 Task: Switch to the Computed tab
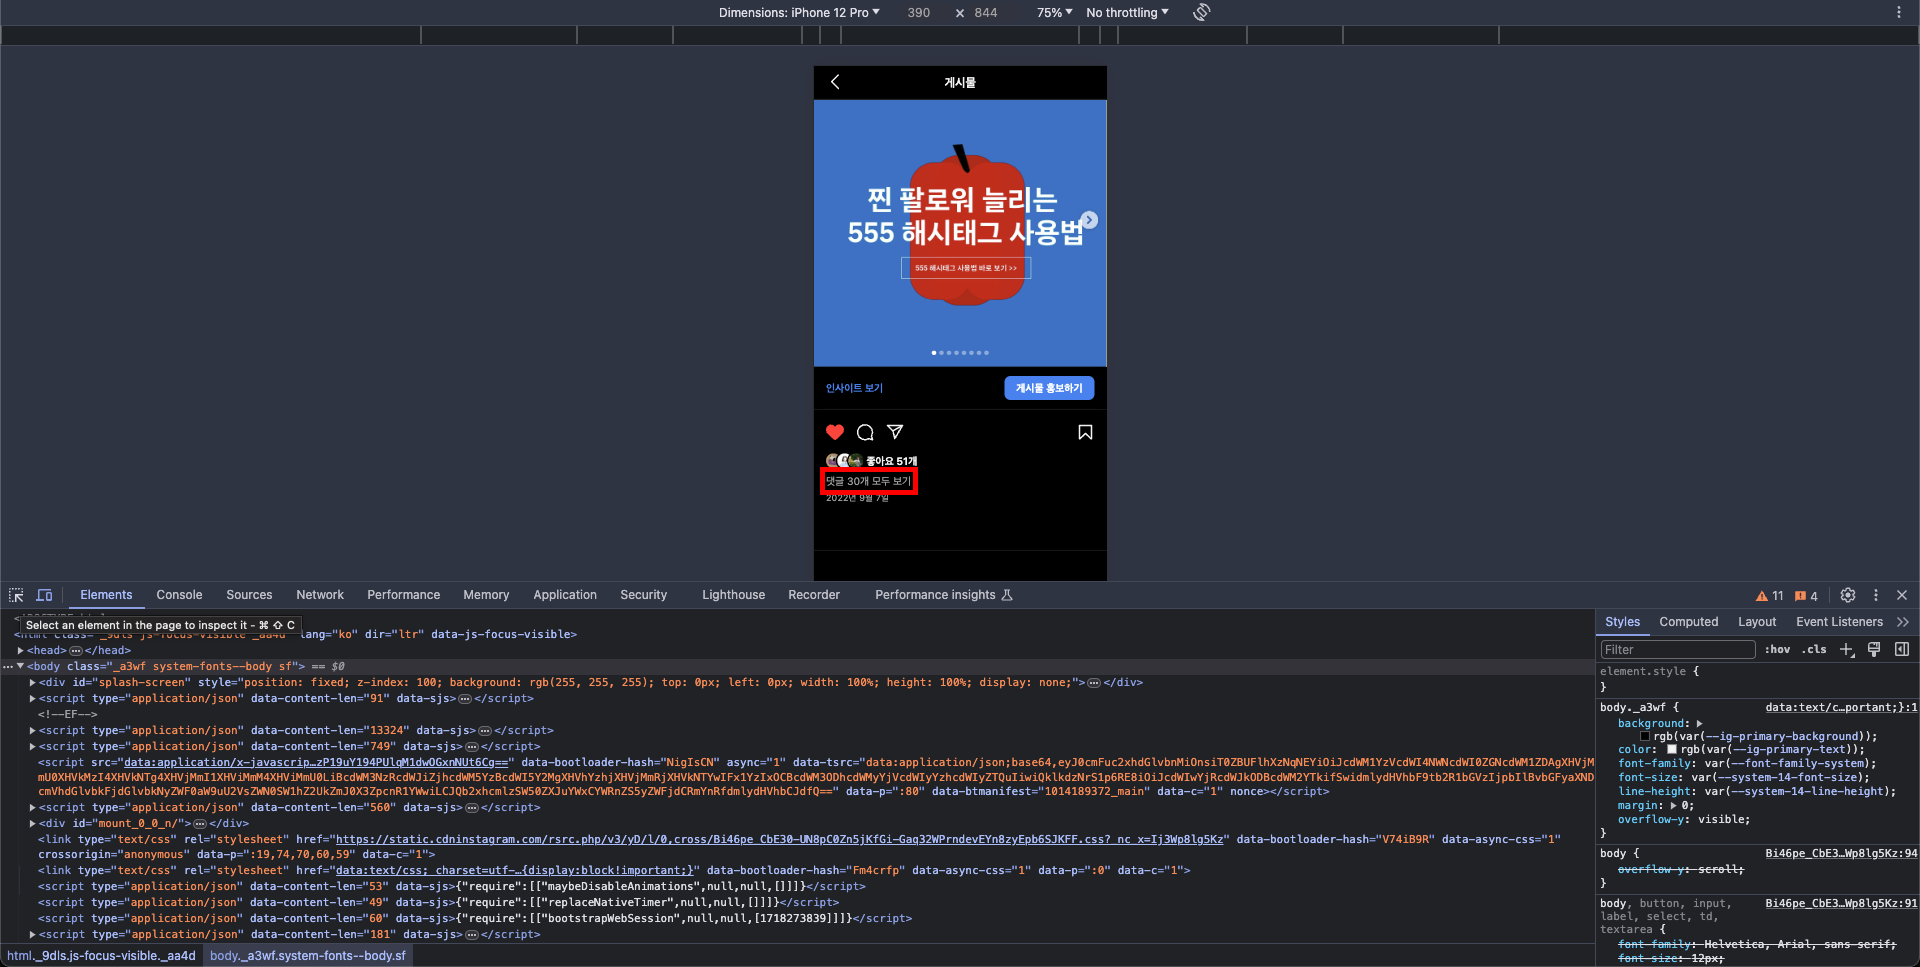(x=1688, y=622)
